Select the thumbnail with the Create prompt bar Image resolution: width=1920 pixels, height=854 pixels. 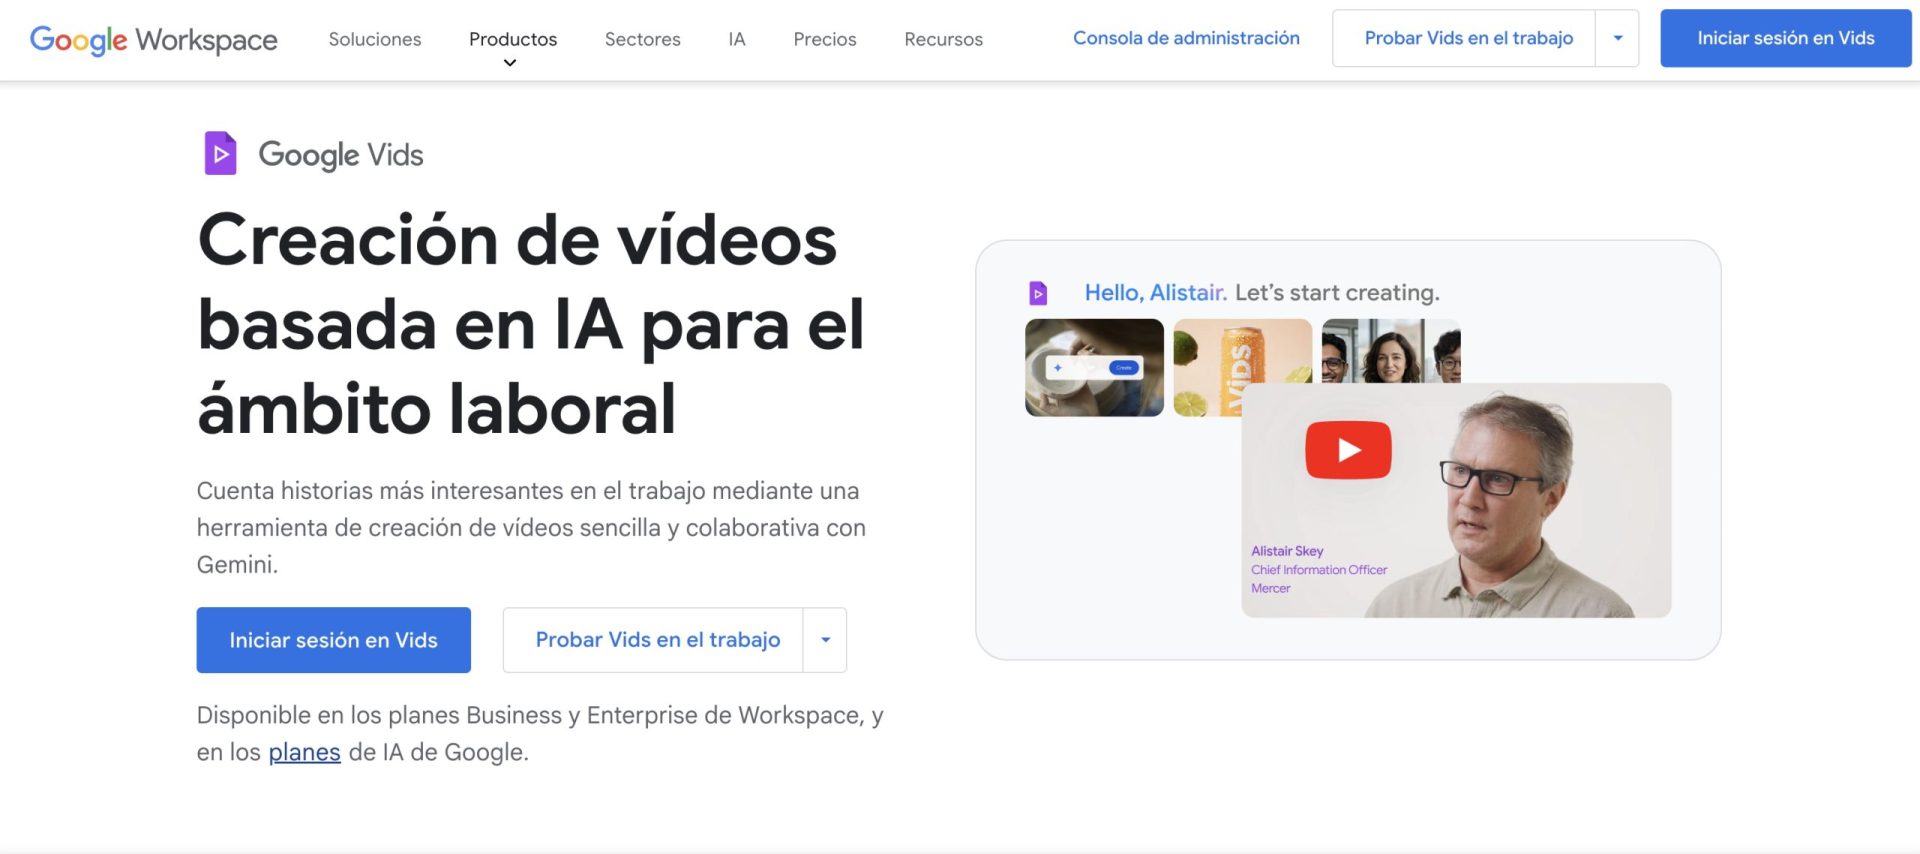coord(1094,367)
